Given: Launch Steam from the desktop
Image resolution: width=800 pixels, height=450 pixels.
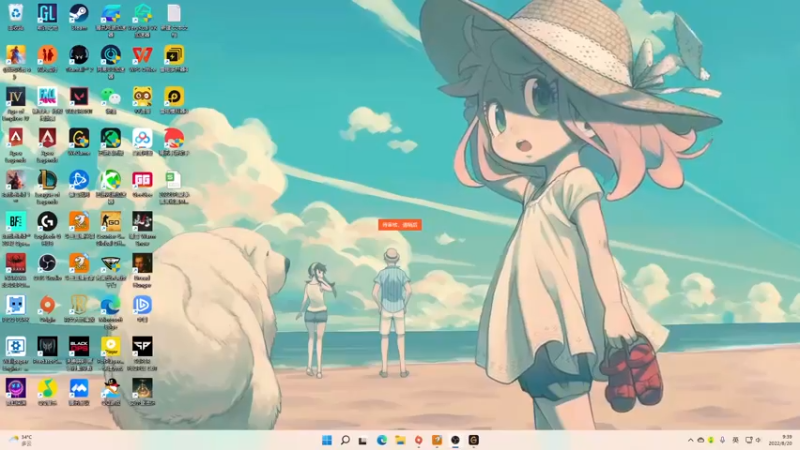Looking at the screenshot, I should click(x=79, y=13).
